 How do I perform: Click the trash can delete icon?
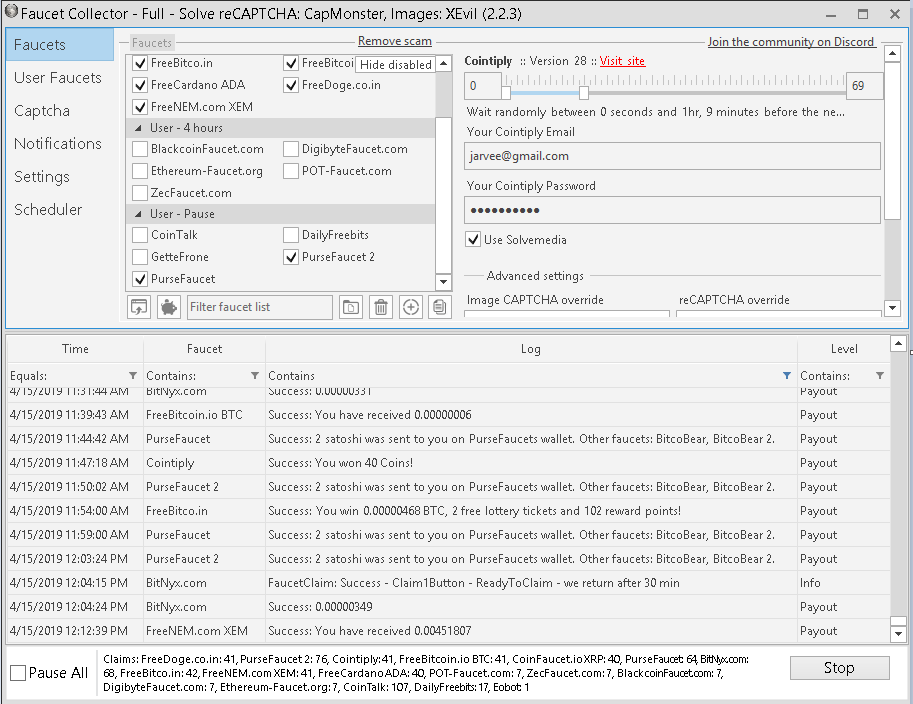(x=381, y=307)
